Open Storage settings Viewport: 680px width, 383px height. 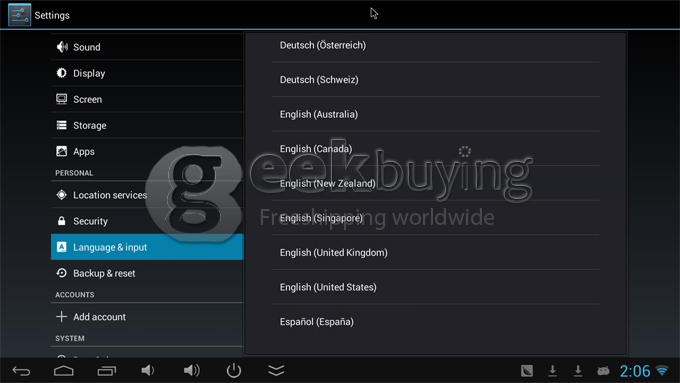click(147, 125)
